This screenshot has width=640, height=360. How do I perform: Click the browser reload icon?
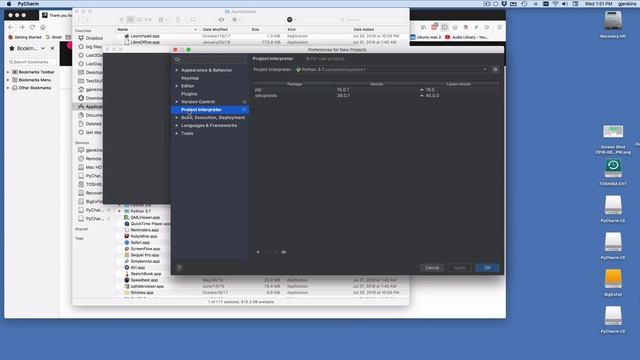[32, 27]
